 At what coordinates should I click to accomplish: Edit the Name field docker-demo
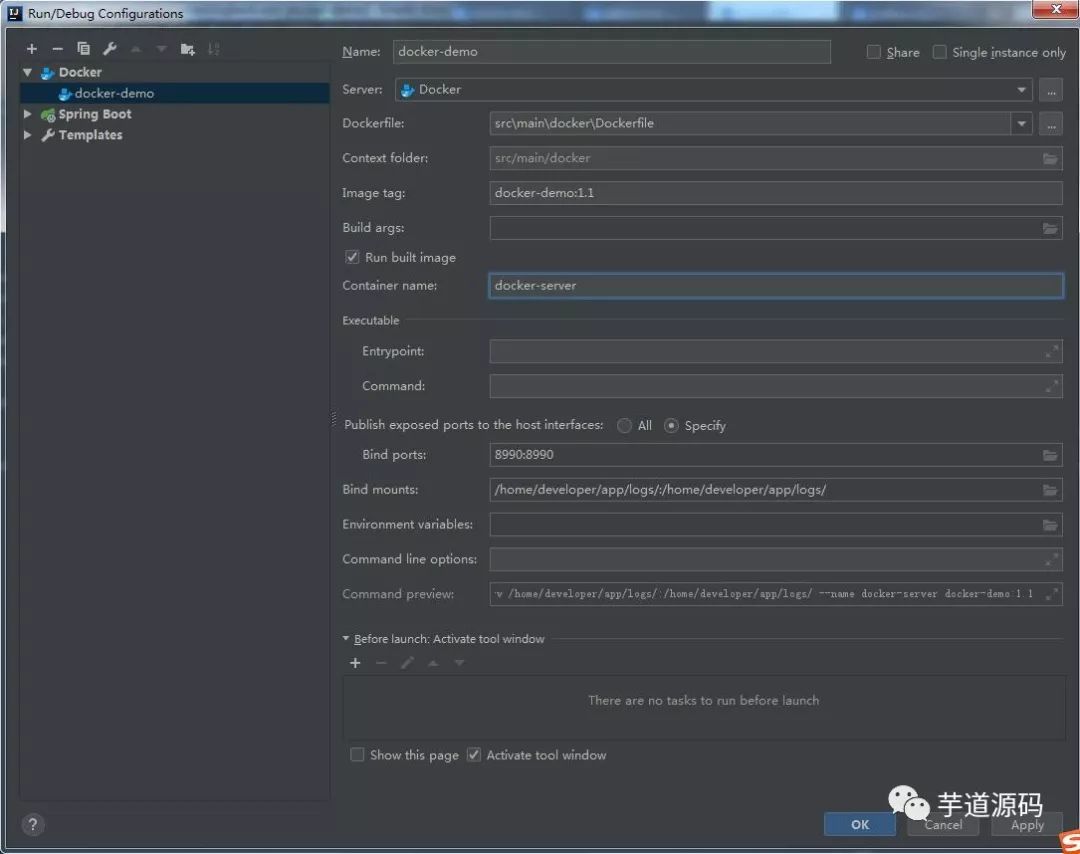(612, 52)
